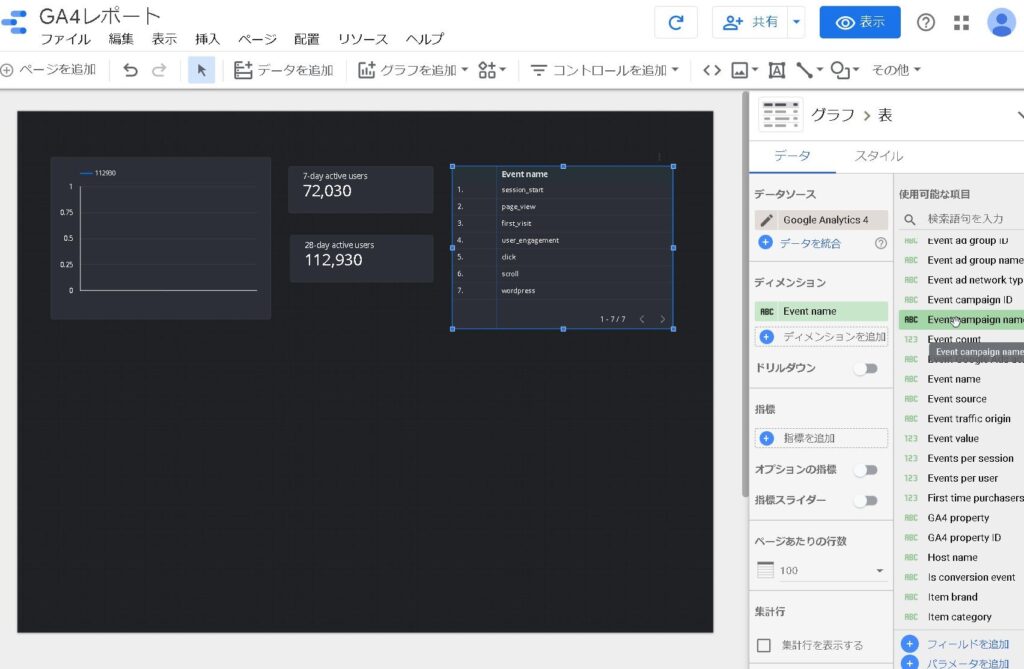Click the refresh data icon
This screenshot has height=669, width=1024.
click(x=676, y=22)
